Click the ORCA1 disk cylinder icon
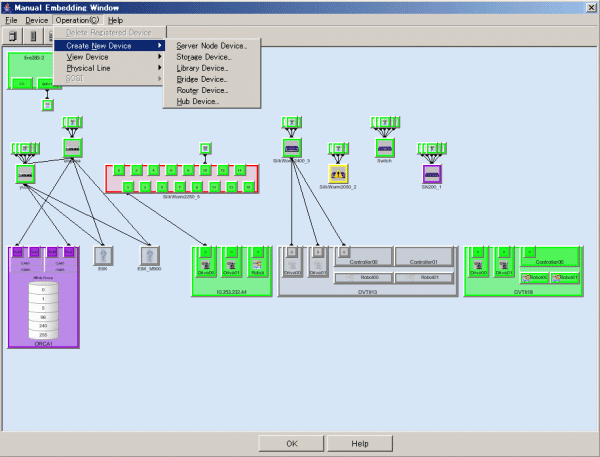Image resolution: width=600 pixels, height=457 pixels. pyautogui.click(x=43, y=310)
